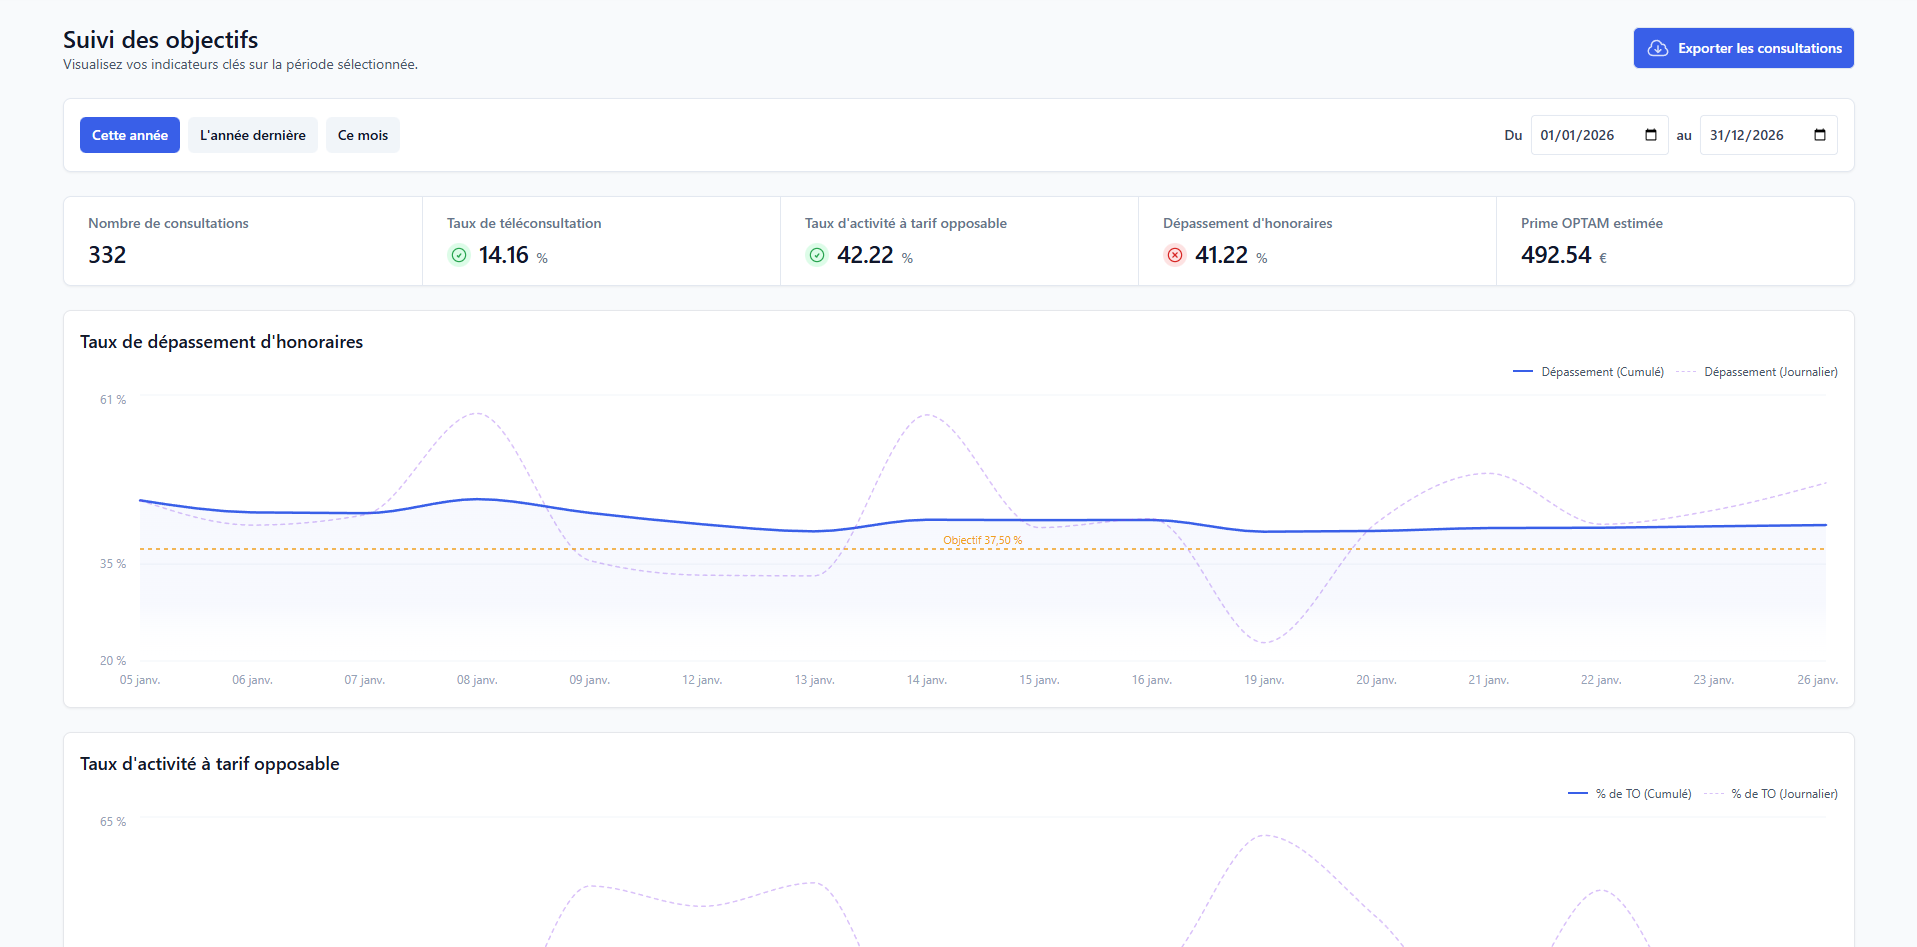Viewport: 1917px width, 947px height.
Task: Select the Cette année period filter
Action: pos(130,135)
